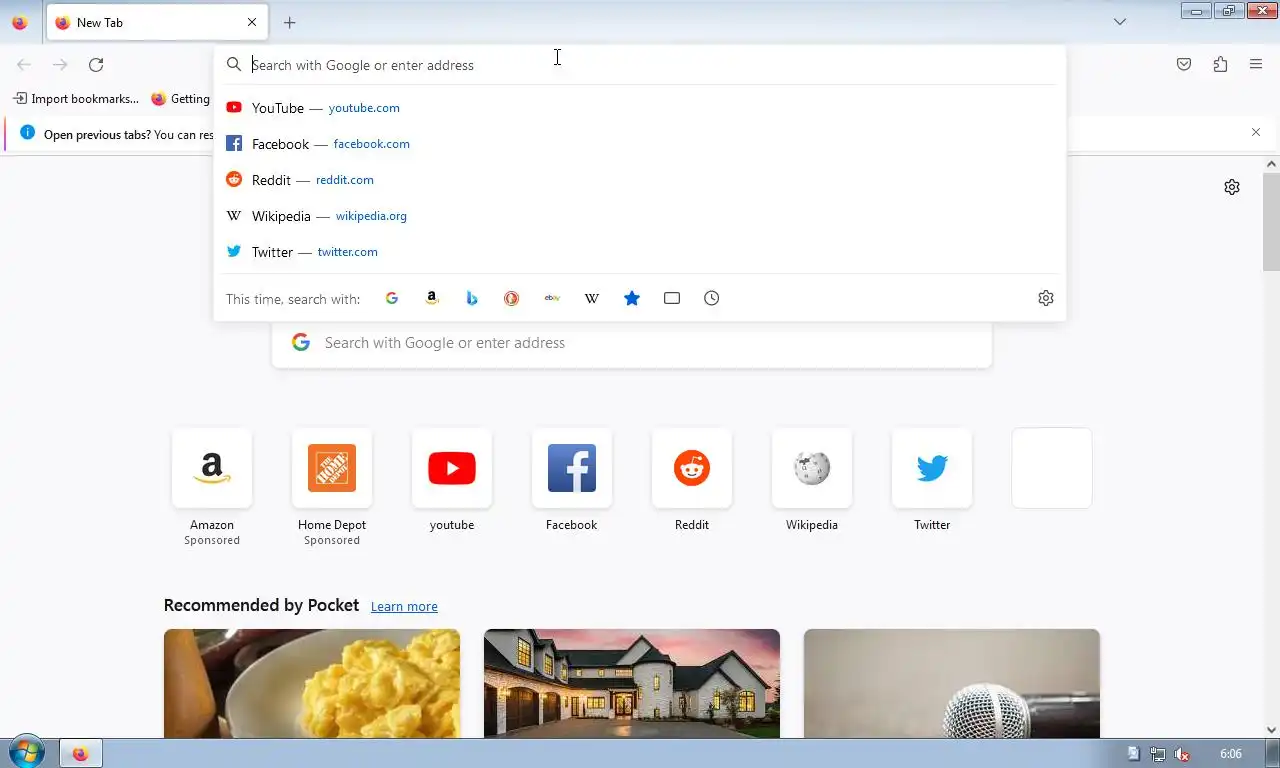Go forward with the forward arrow

coord(60,65)
